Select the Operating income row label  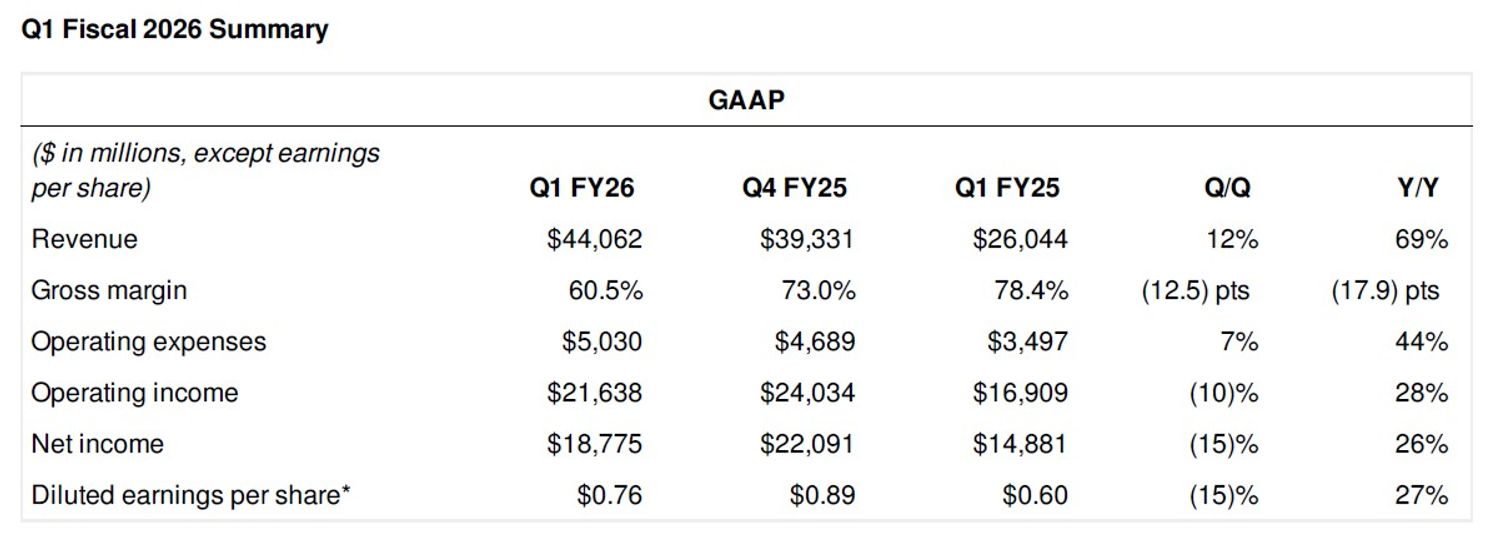135,393
